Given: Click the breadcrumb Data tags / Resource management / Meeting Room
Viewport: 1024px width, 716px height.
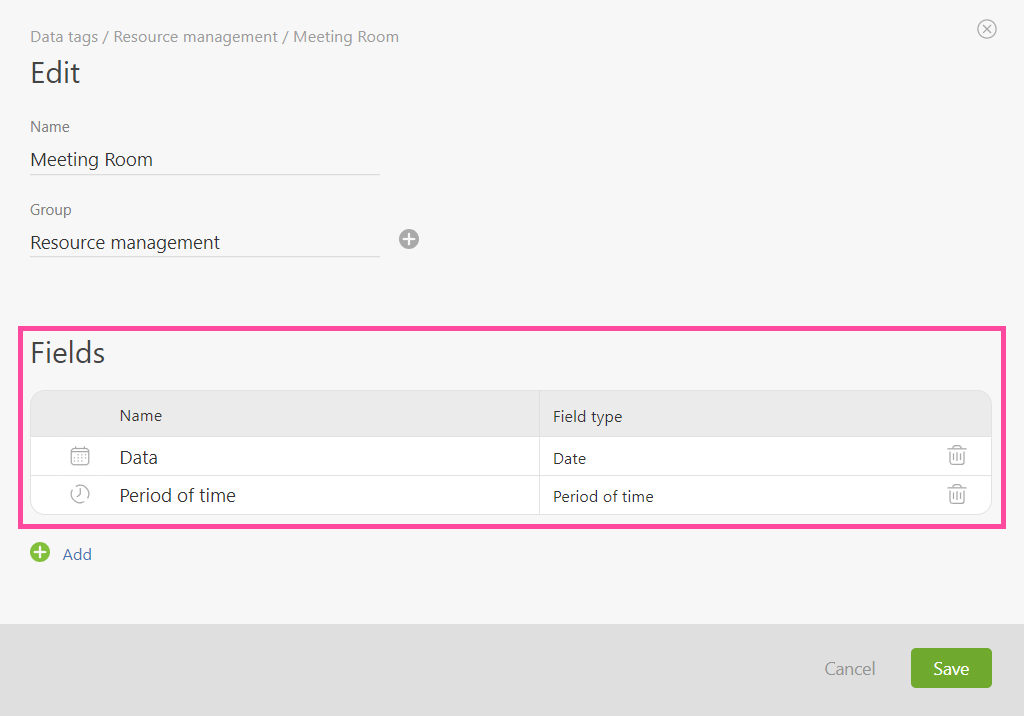Looking at the screenshot, I should pos(214,37).
